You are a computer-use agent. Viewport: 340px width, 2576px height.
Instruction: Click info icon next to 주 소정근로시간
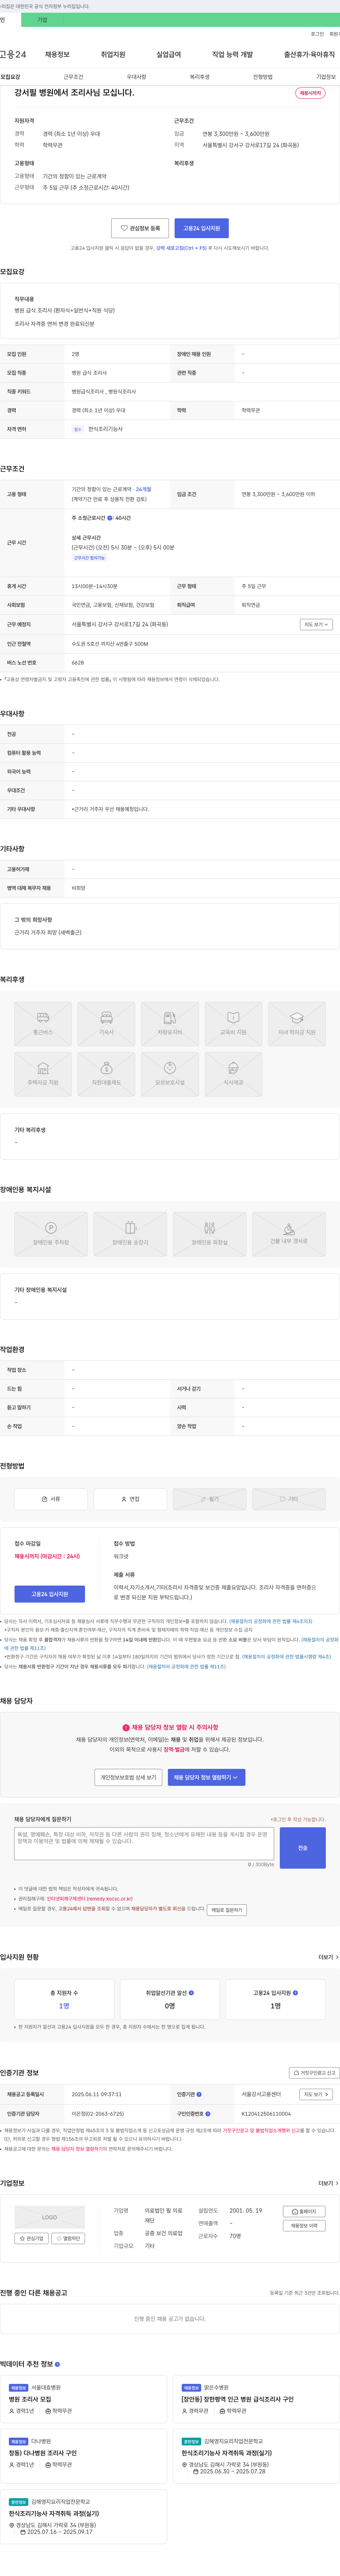110,518
